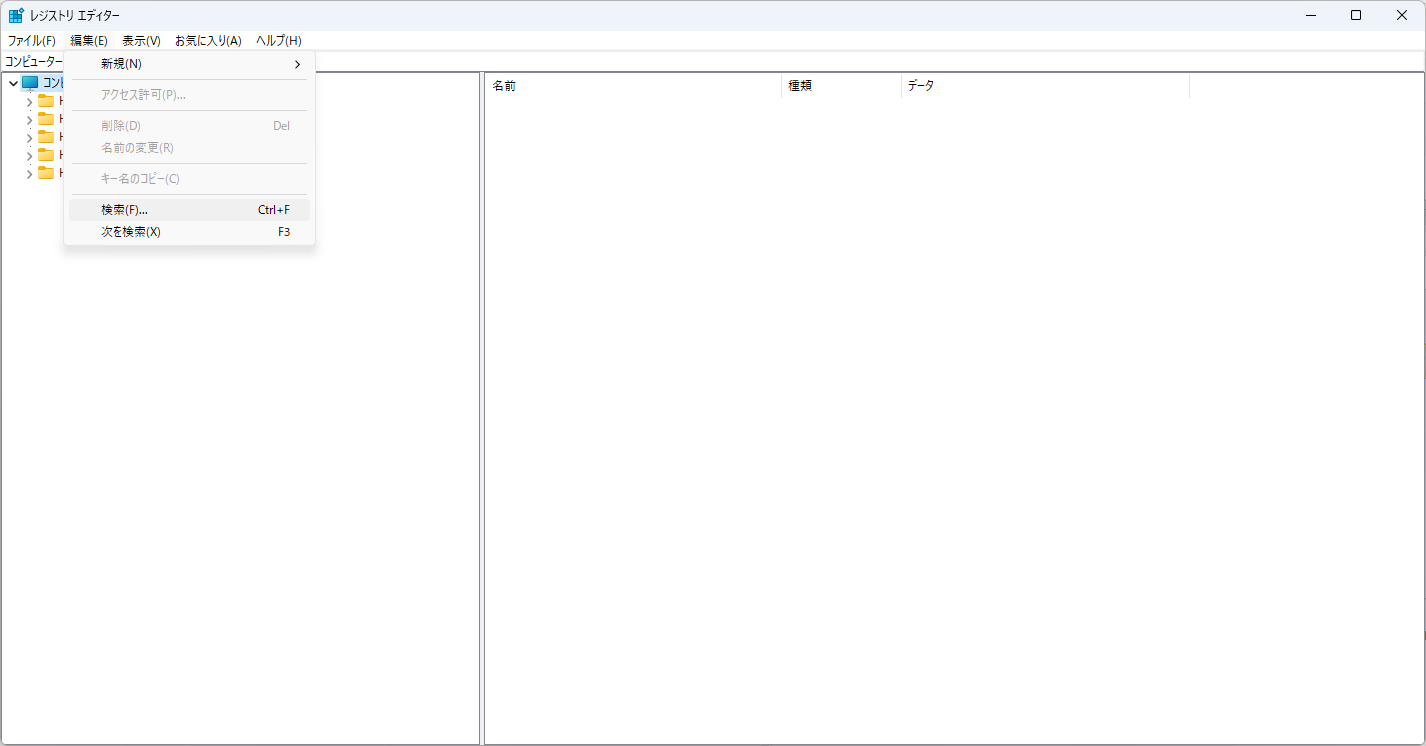Click the greyed-out 名前の変更(R) entry
Screen dimensions: 1426x746
point(189,148)
